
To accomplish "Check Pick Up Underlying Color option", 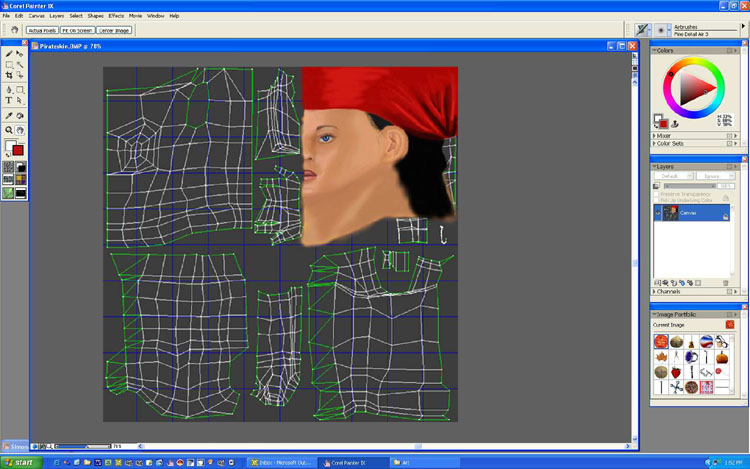I will point(657,200).
